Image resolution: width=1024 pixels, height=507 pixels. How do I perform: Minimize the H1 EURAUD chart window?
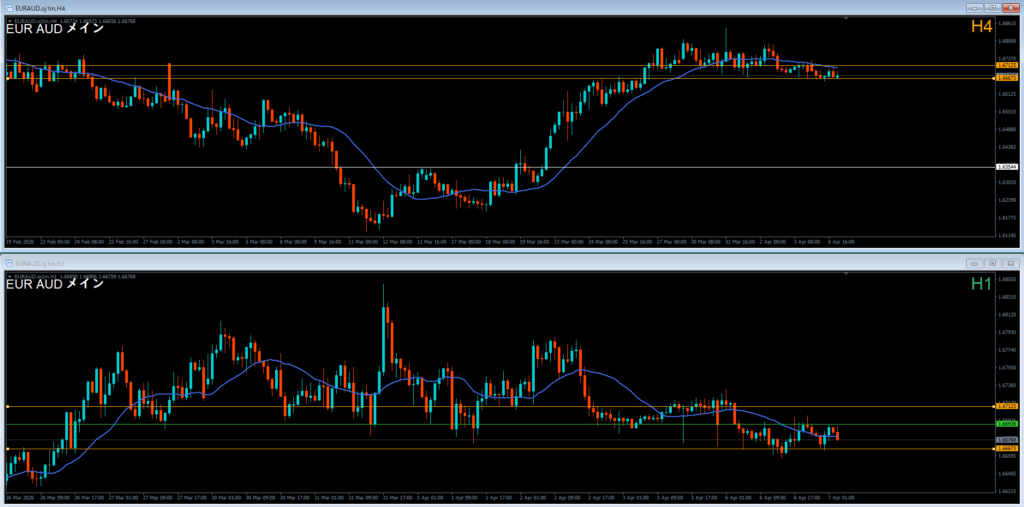[x=973, y=262]
